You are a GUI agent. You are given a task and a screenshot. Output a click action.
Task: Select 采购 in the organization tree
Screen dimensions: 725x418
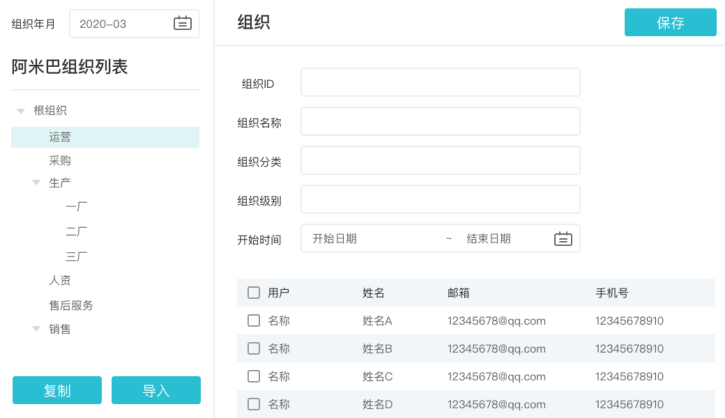click(x=60, y=160)
